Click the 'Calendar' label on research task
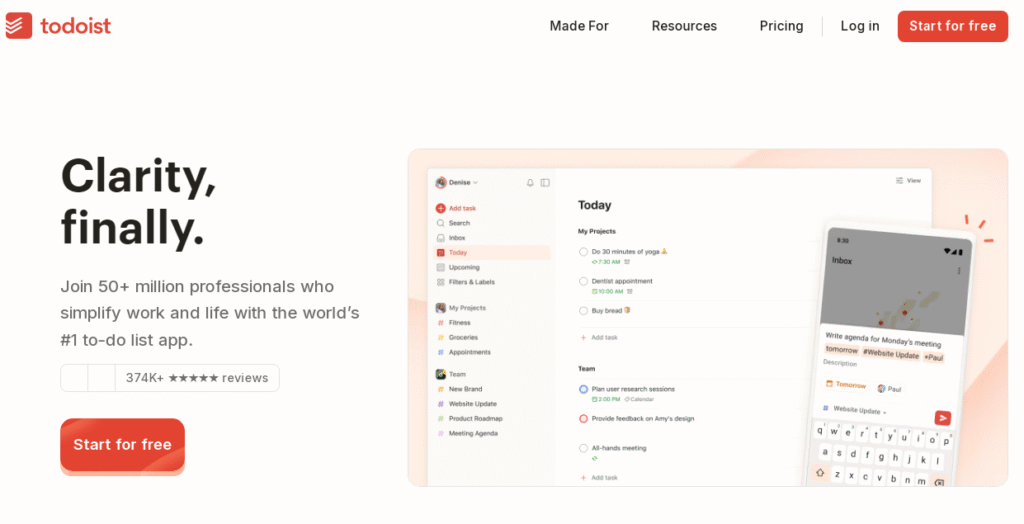1024x524 pixels. click(641, 399)
